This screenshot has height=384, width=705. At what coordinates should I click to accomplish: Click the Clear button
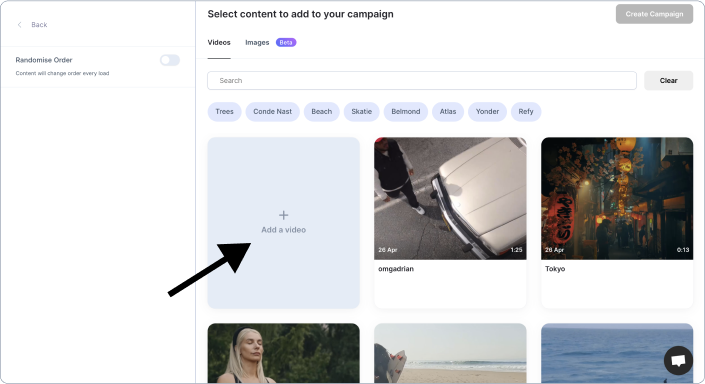[668, 80]
